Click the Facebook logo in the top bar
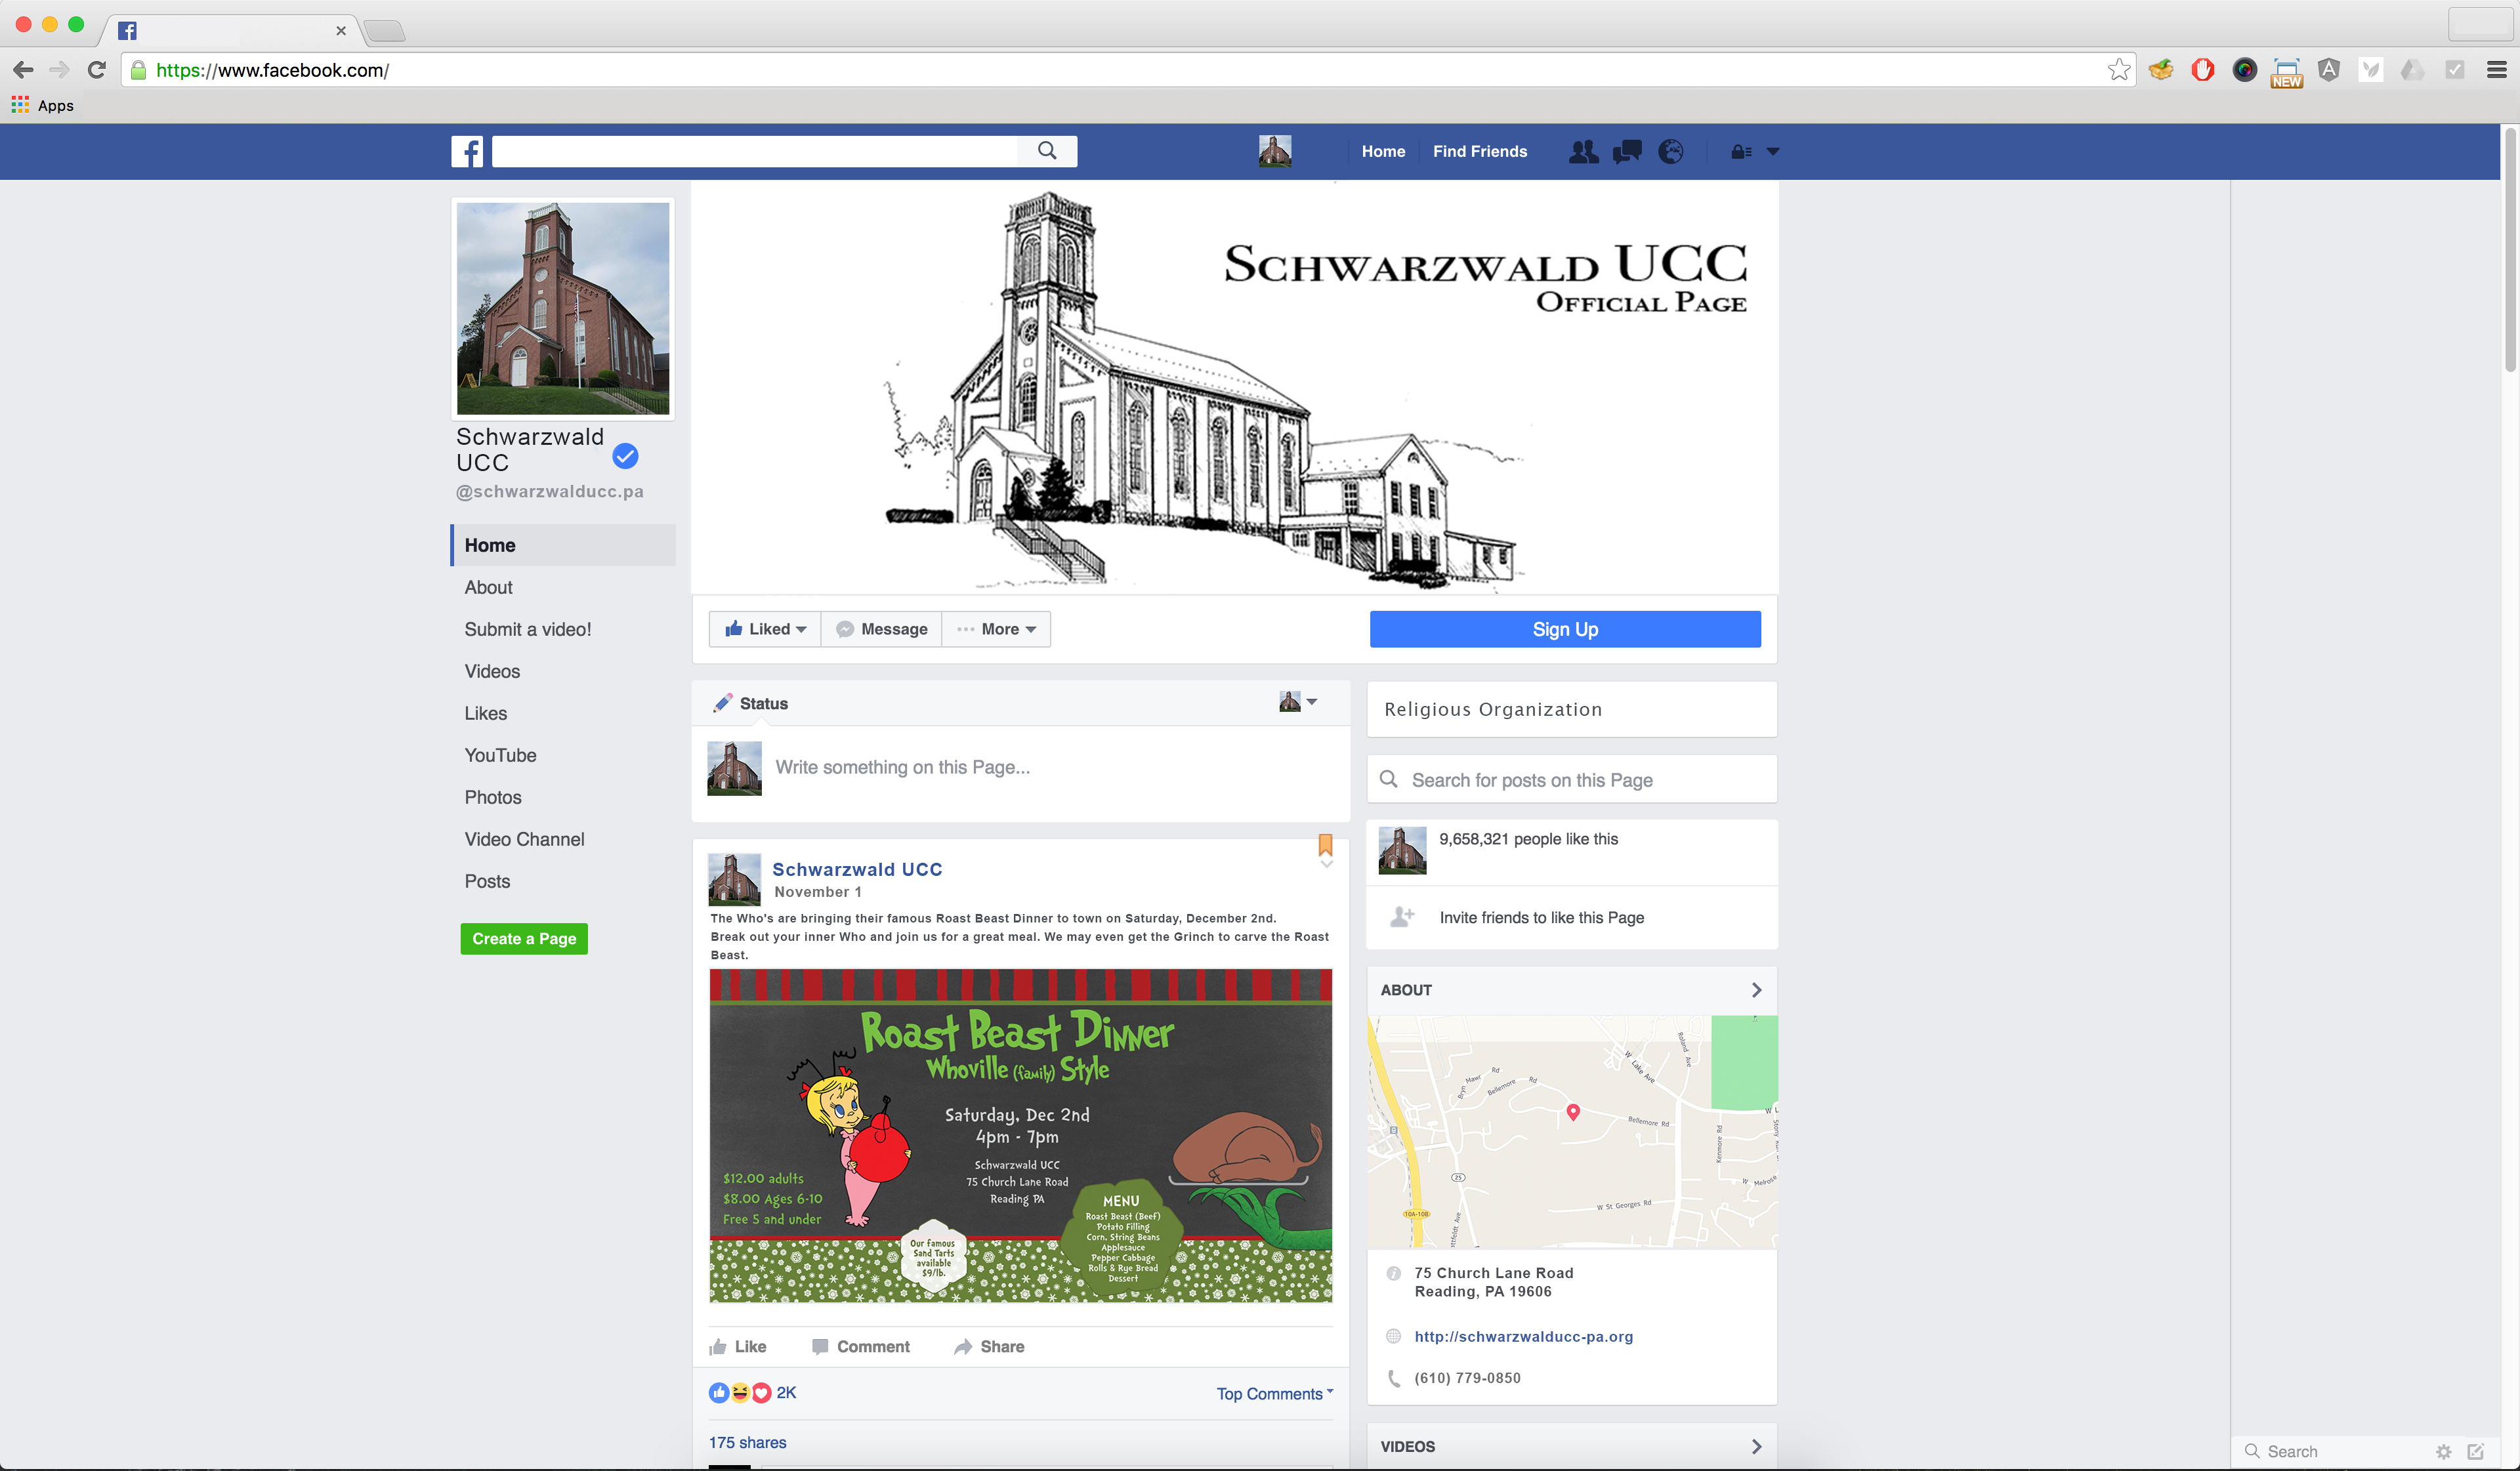 (467, 152)
